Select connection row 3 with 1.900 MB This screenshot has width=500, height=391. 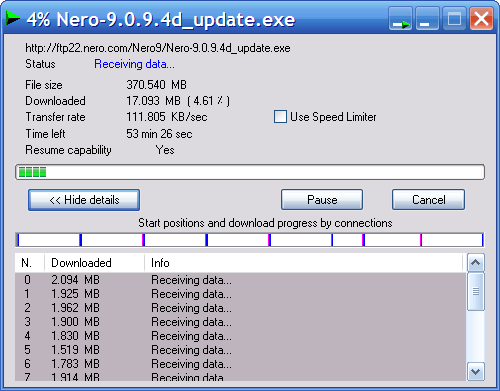[240, 322]
